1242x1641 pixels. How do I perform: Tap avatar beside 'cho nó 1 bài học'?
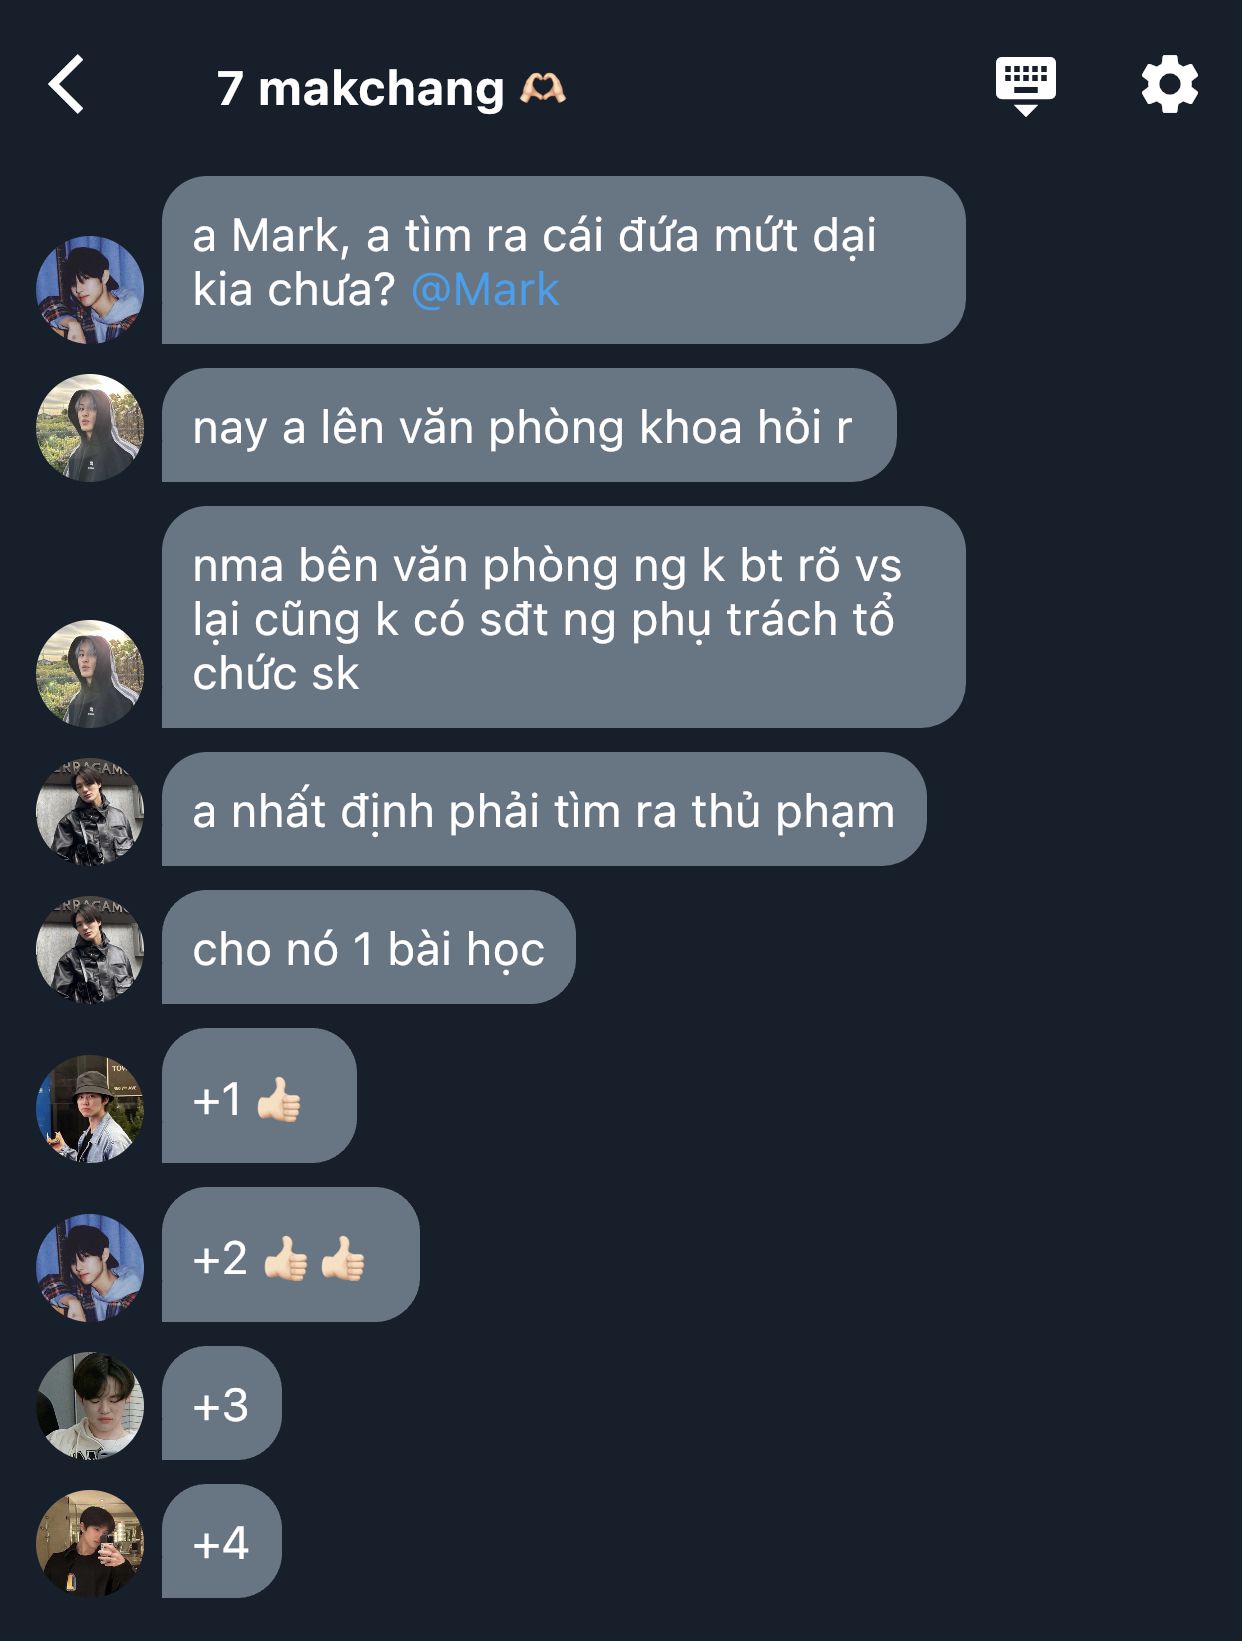[90, 949]
